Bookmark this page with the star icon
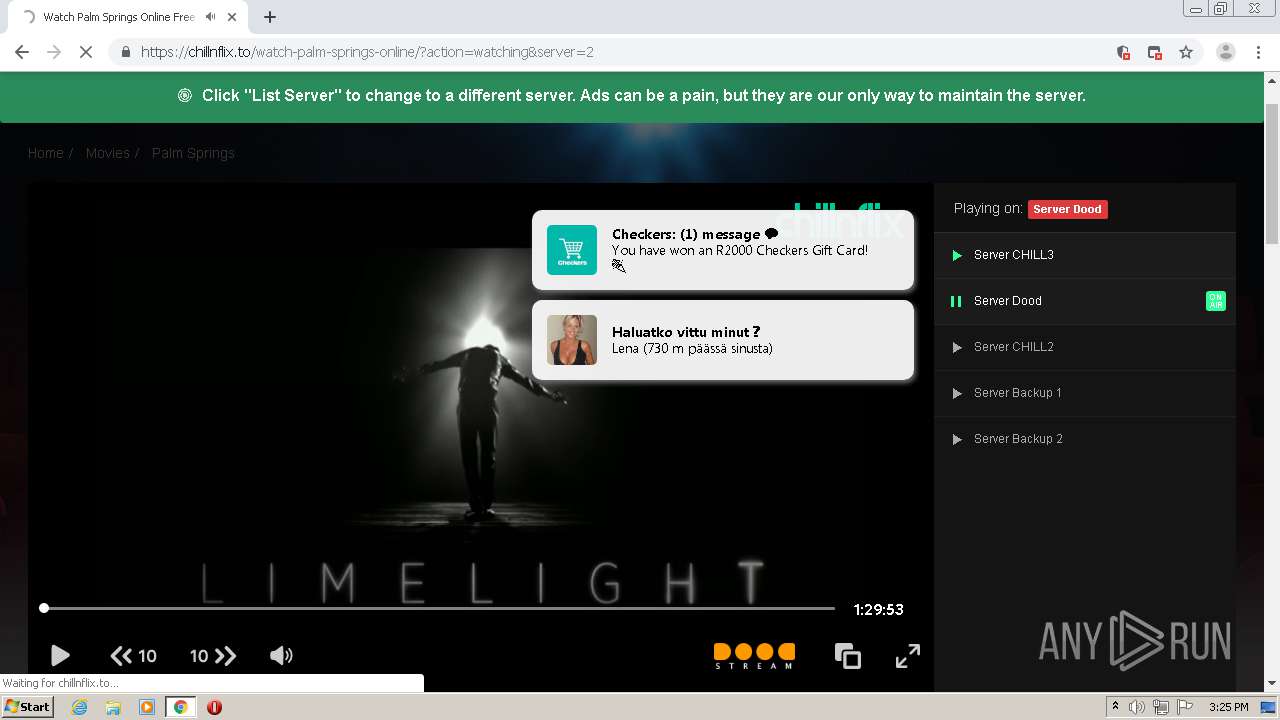The height and width of the screenshot is (720, 1280). coord(1186,52)
